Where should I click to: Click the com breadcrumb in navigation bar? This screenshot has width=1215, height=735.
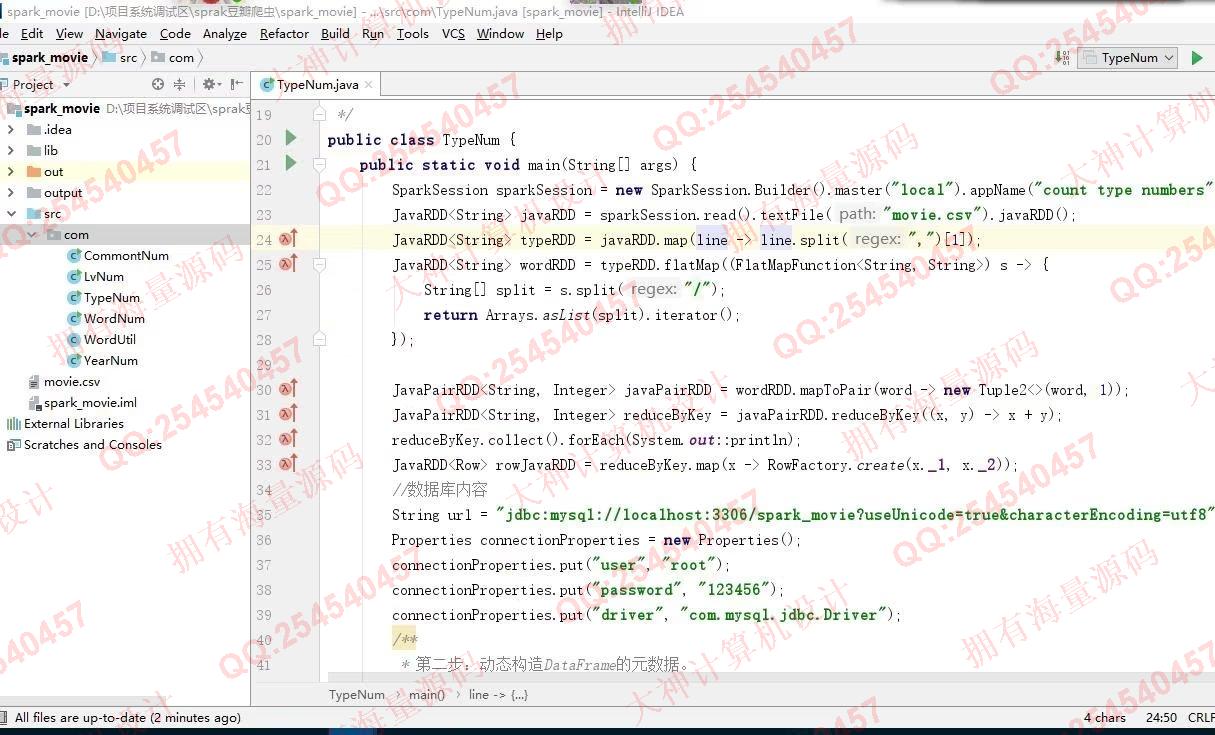(x=173, y=57)
